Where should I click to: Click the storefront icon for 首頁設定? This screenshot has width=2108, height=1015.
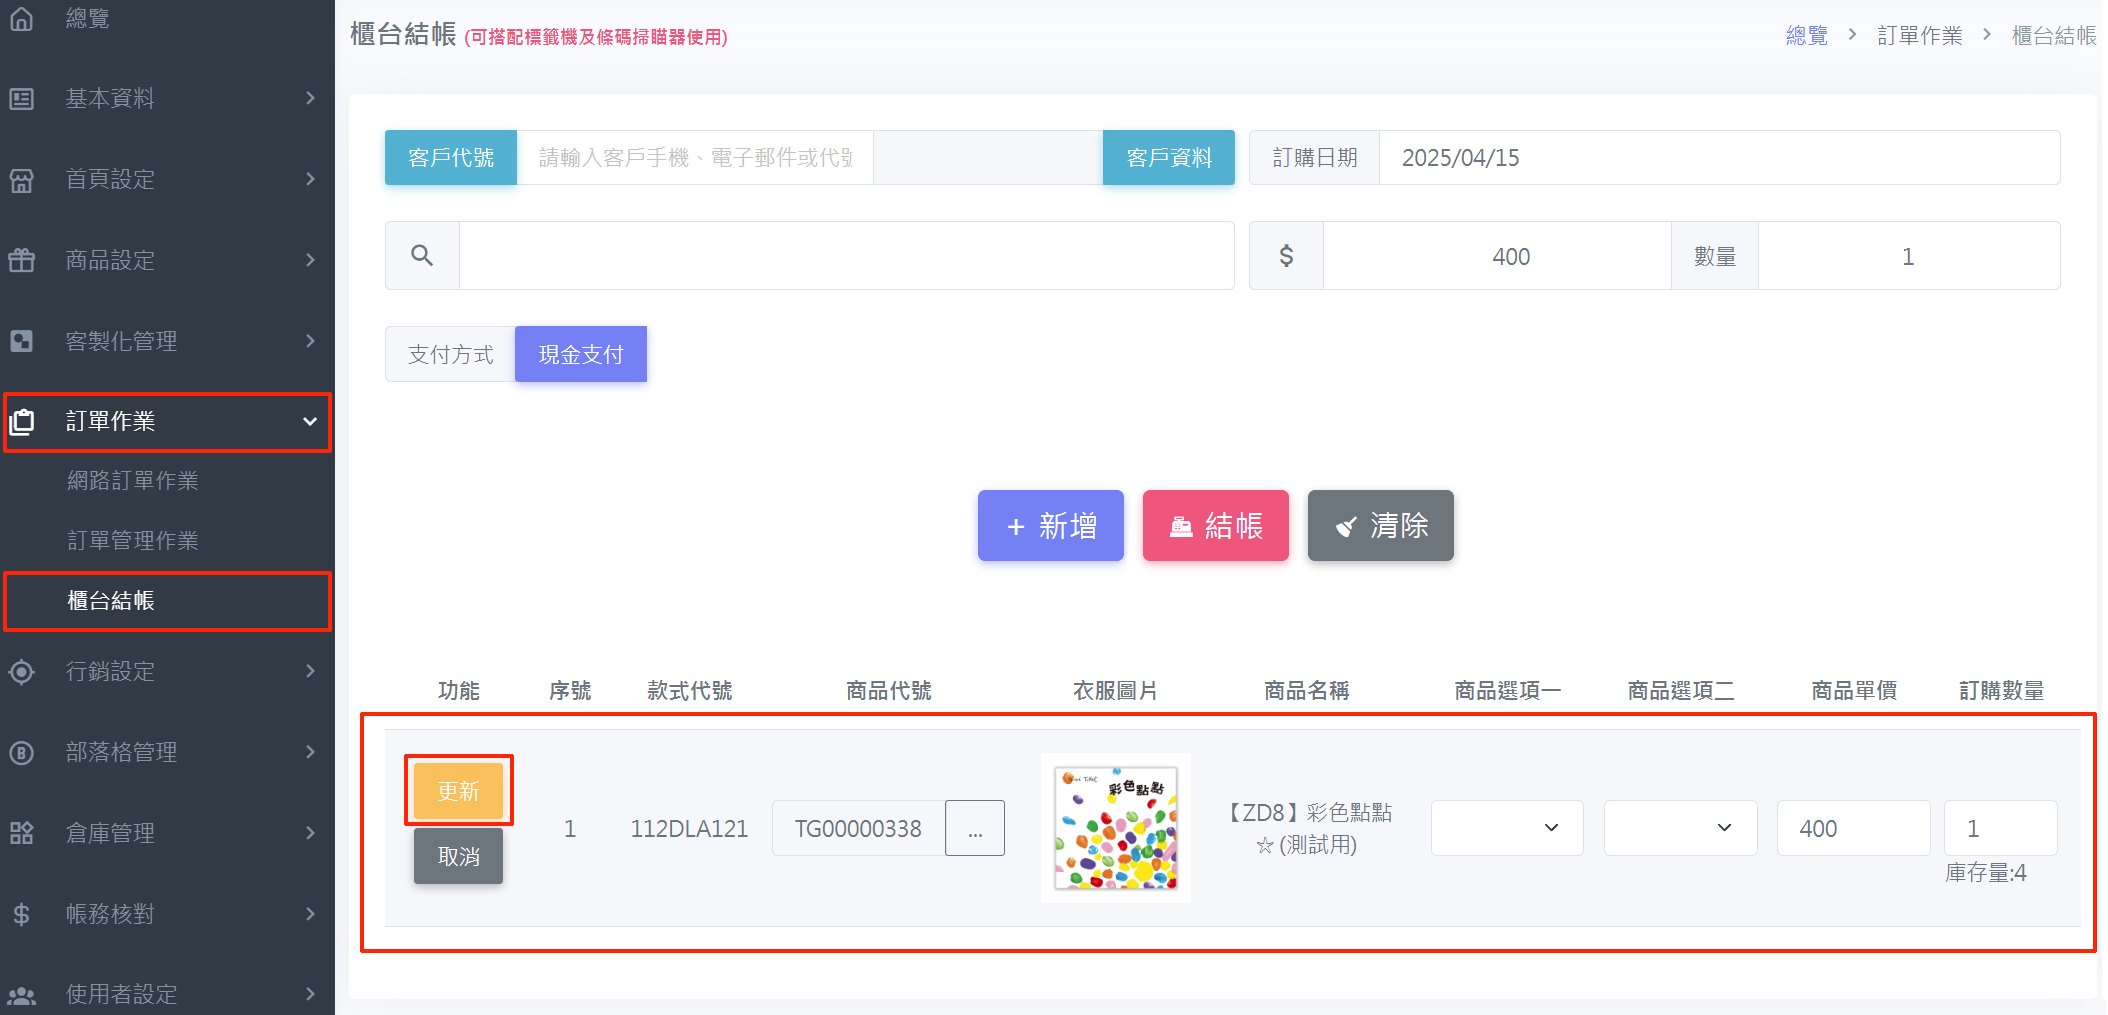pos(21,180)
